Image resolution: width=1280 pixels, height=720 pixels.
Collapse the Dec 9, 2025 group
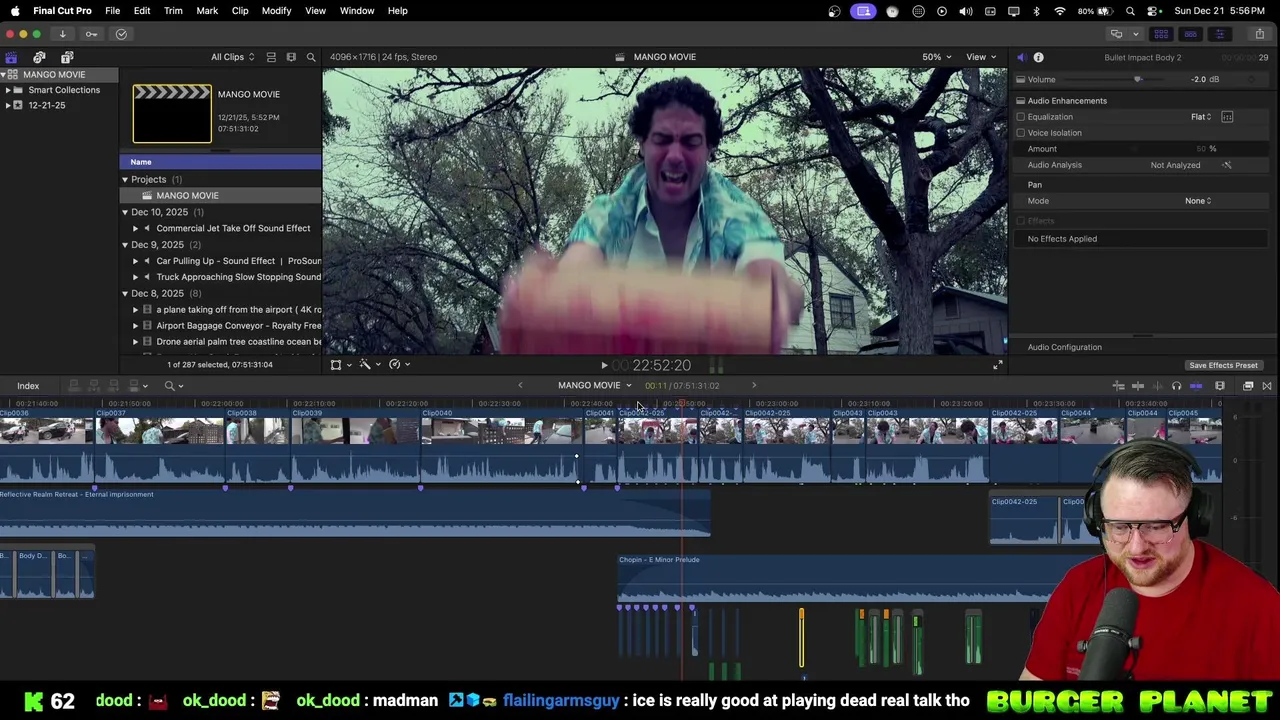point(125,245)
